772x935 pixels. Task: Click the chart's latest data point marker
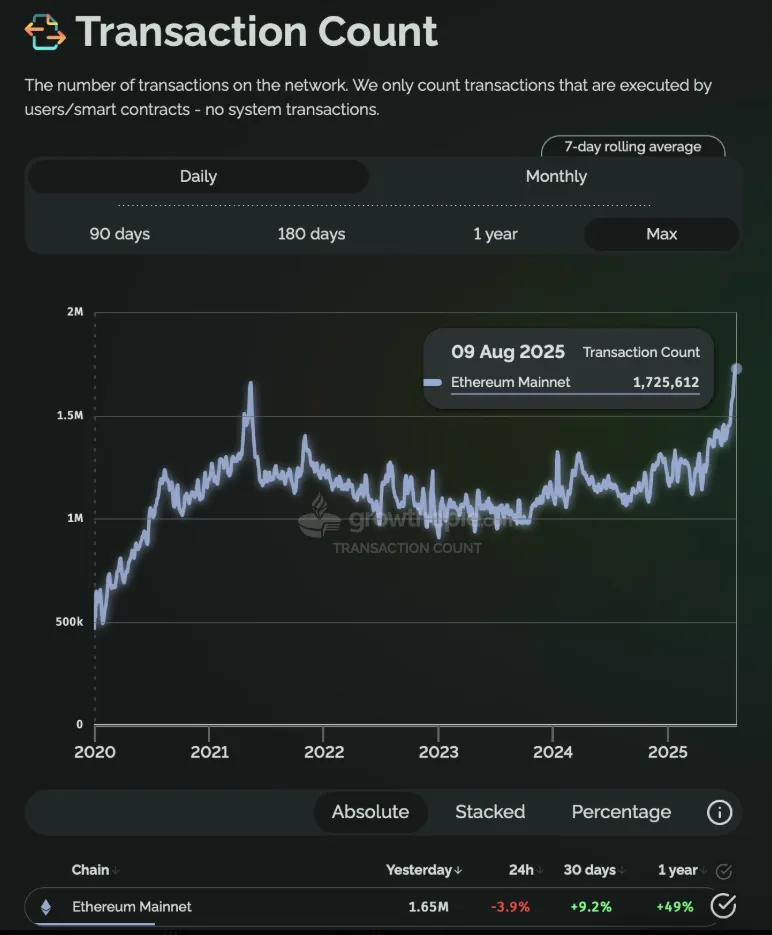point(737,369)
